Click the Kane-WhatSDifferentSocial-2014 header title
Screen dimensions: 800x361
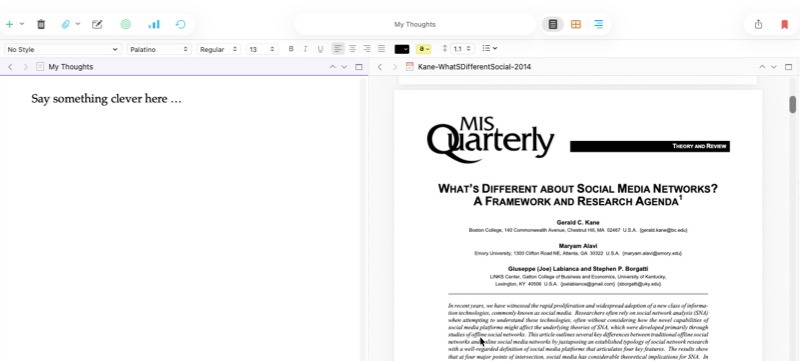(x=474, y=67)
